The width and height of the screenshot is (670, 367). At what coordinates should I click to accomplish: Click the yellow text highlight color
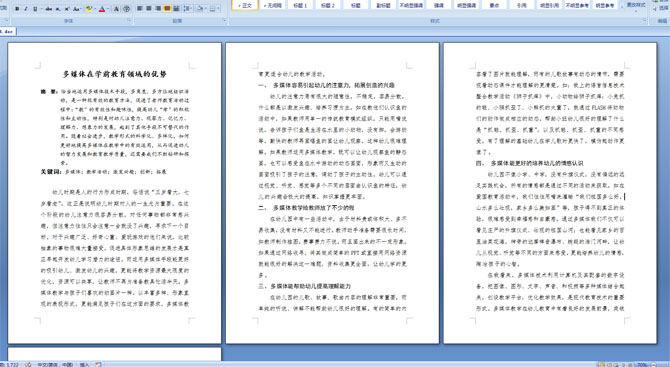(89, 9)
